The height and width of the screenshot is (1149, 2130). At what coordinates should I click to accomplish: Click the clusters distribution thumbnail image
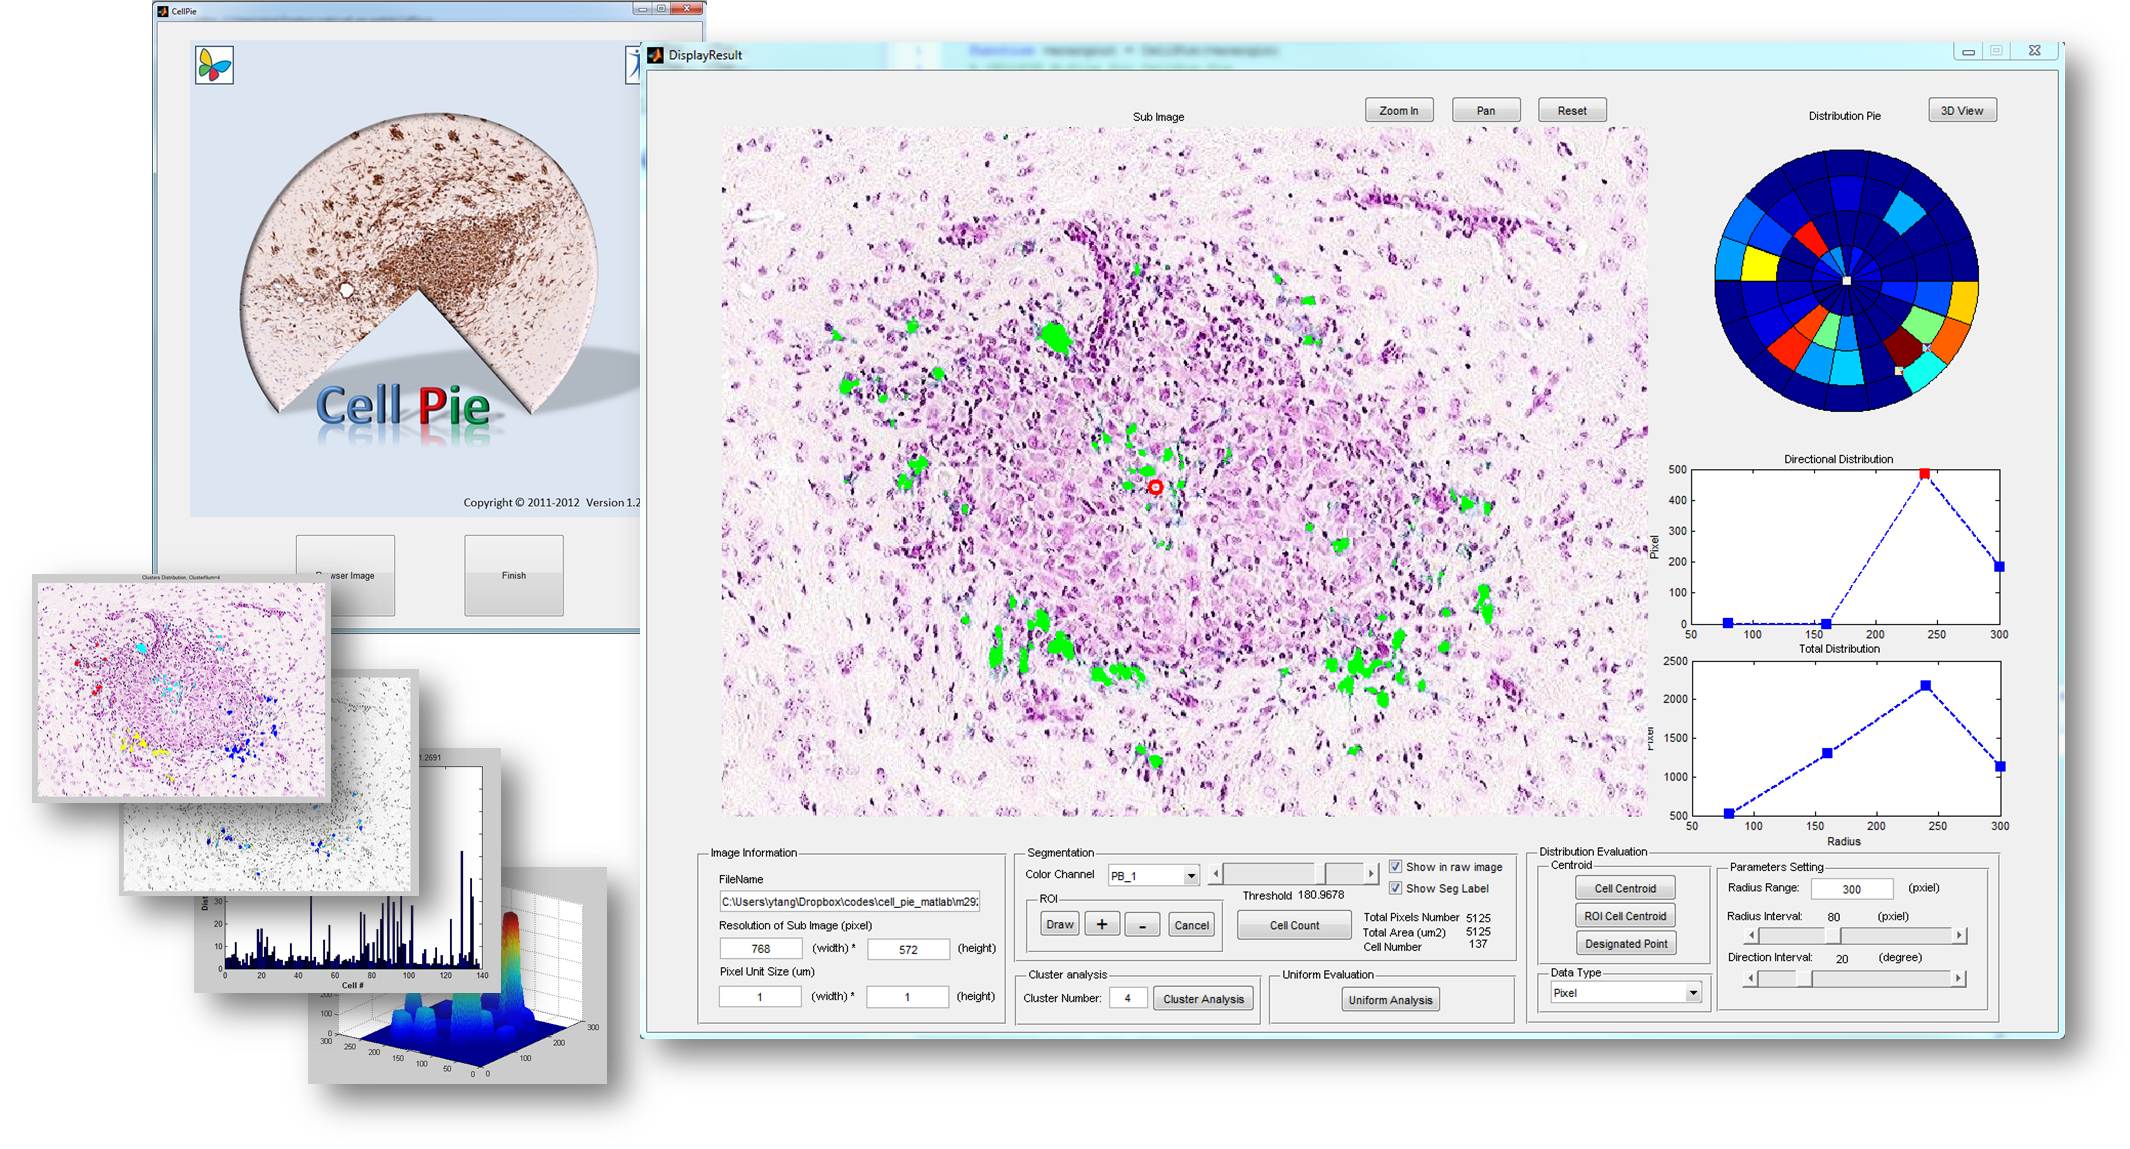(x=182, y=690)
